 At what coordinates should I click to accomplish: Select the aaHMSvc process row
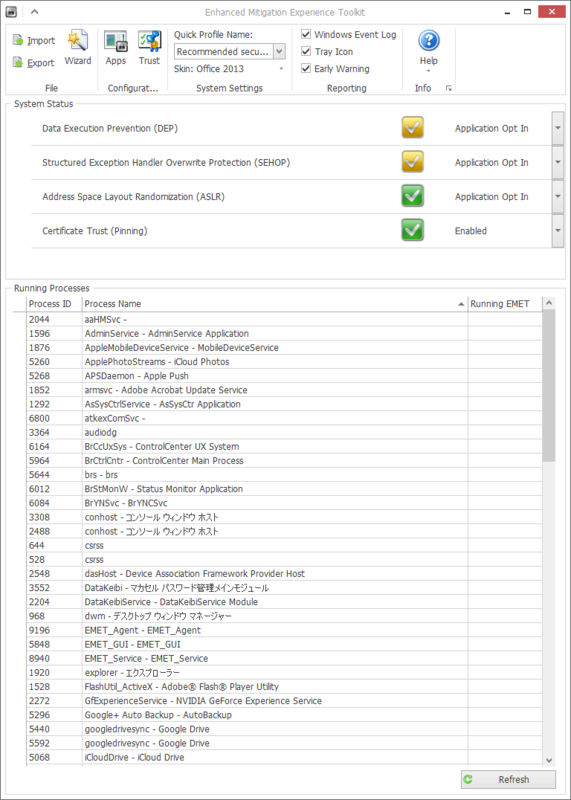tap(285, 319)
